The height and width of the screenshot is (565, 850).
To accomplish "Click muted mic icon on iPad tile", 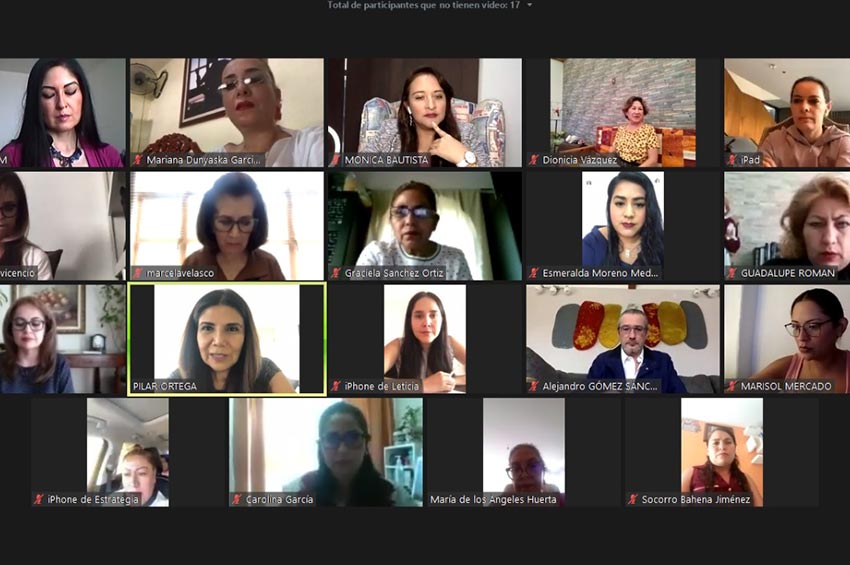I will (732, 160).
